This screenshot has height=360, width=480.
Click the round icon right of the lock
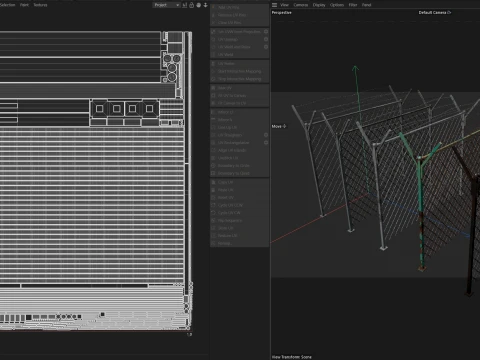click(x=199, y=5)
